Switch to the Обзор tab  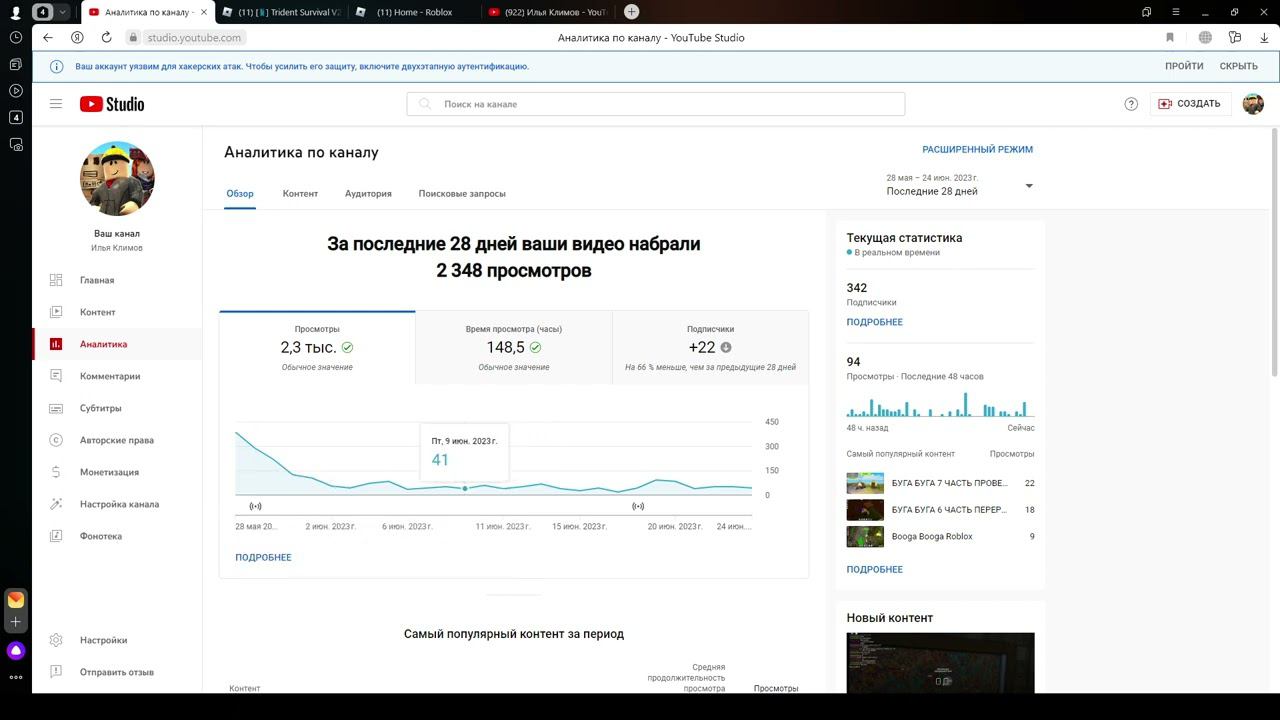(240, 193)
